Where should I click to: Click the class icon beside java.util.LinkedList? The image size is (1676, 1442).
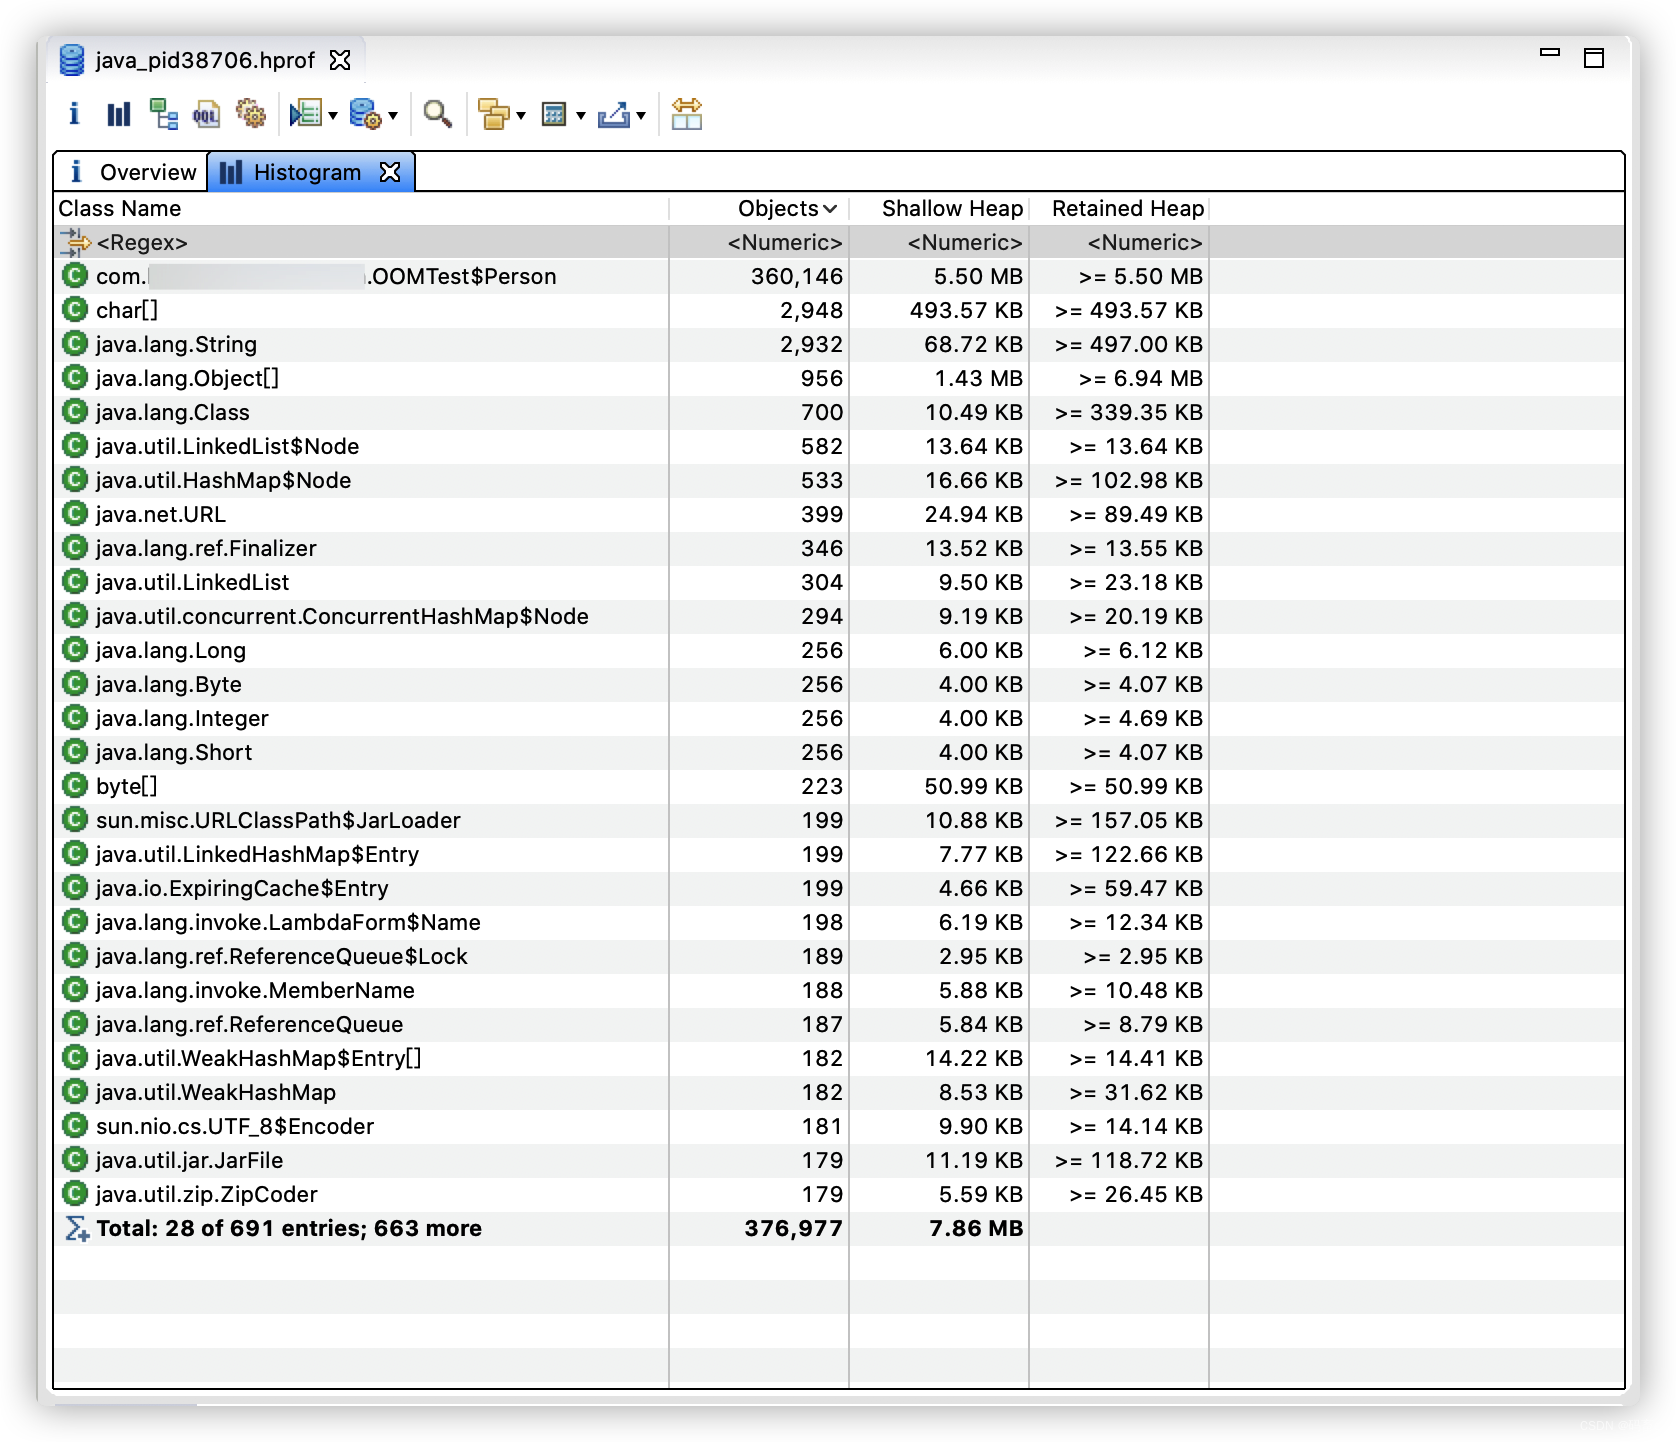pyautogui.click(x=75, y=581)
